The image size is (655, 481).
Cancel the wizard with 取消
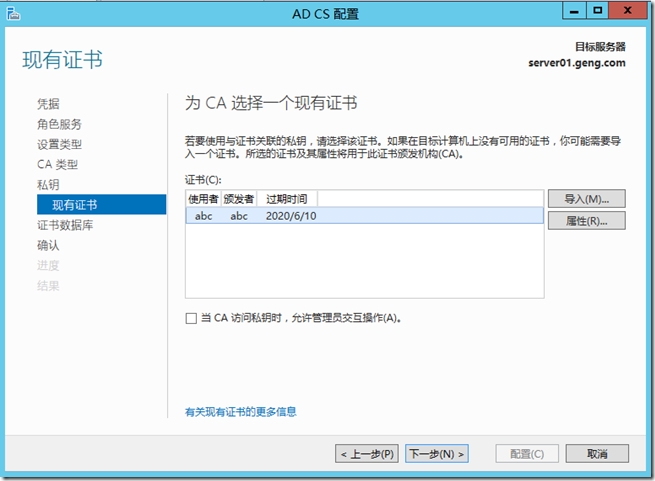click(x=597, y=454)
